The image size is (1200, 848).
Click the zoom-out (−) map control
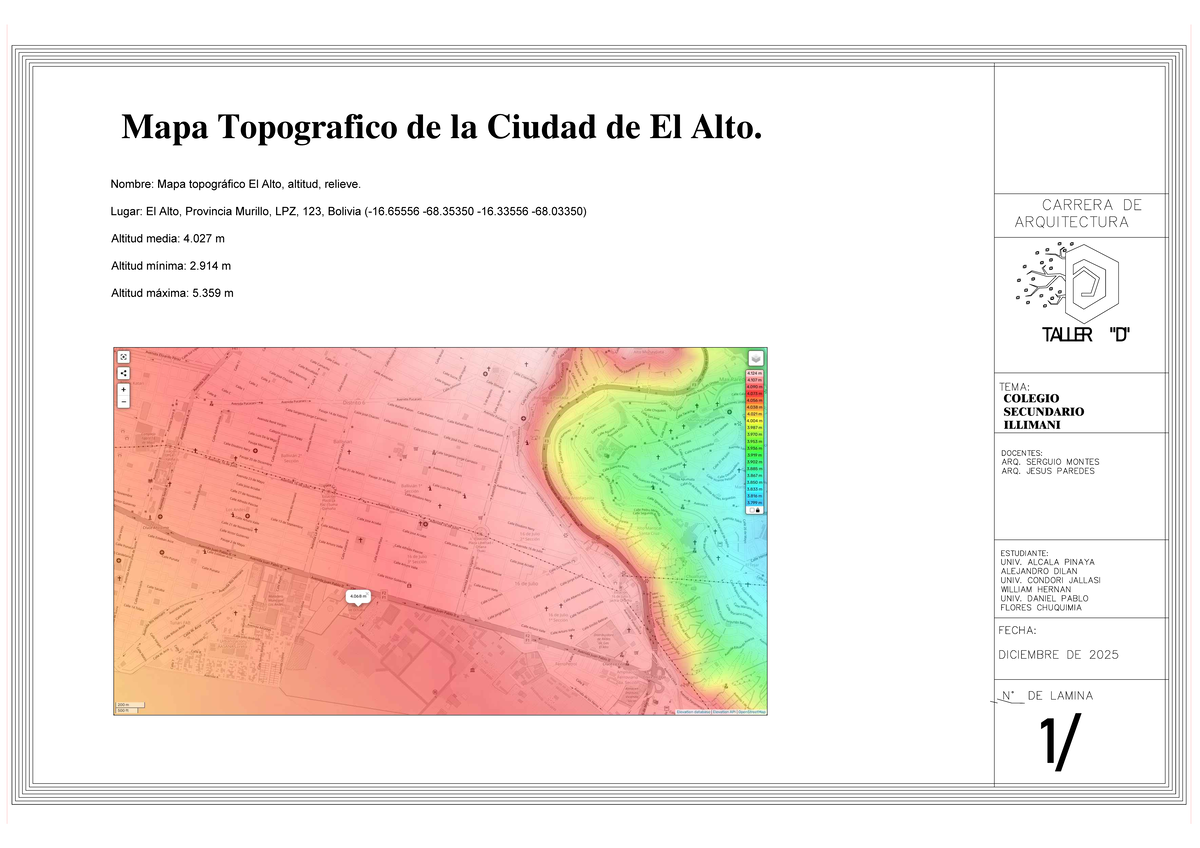pos(123,401)
